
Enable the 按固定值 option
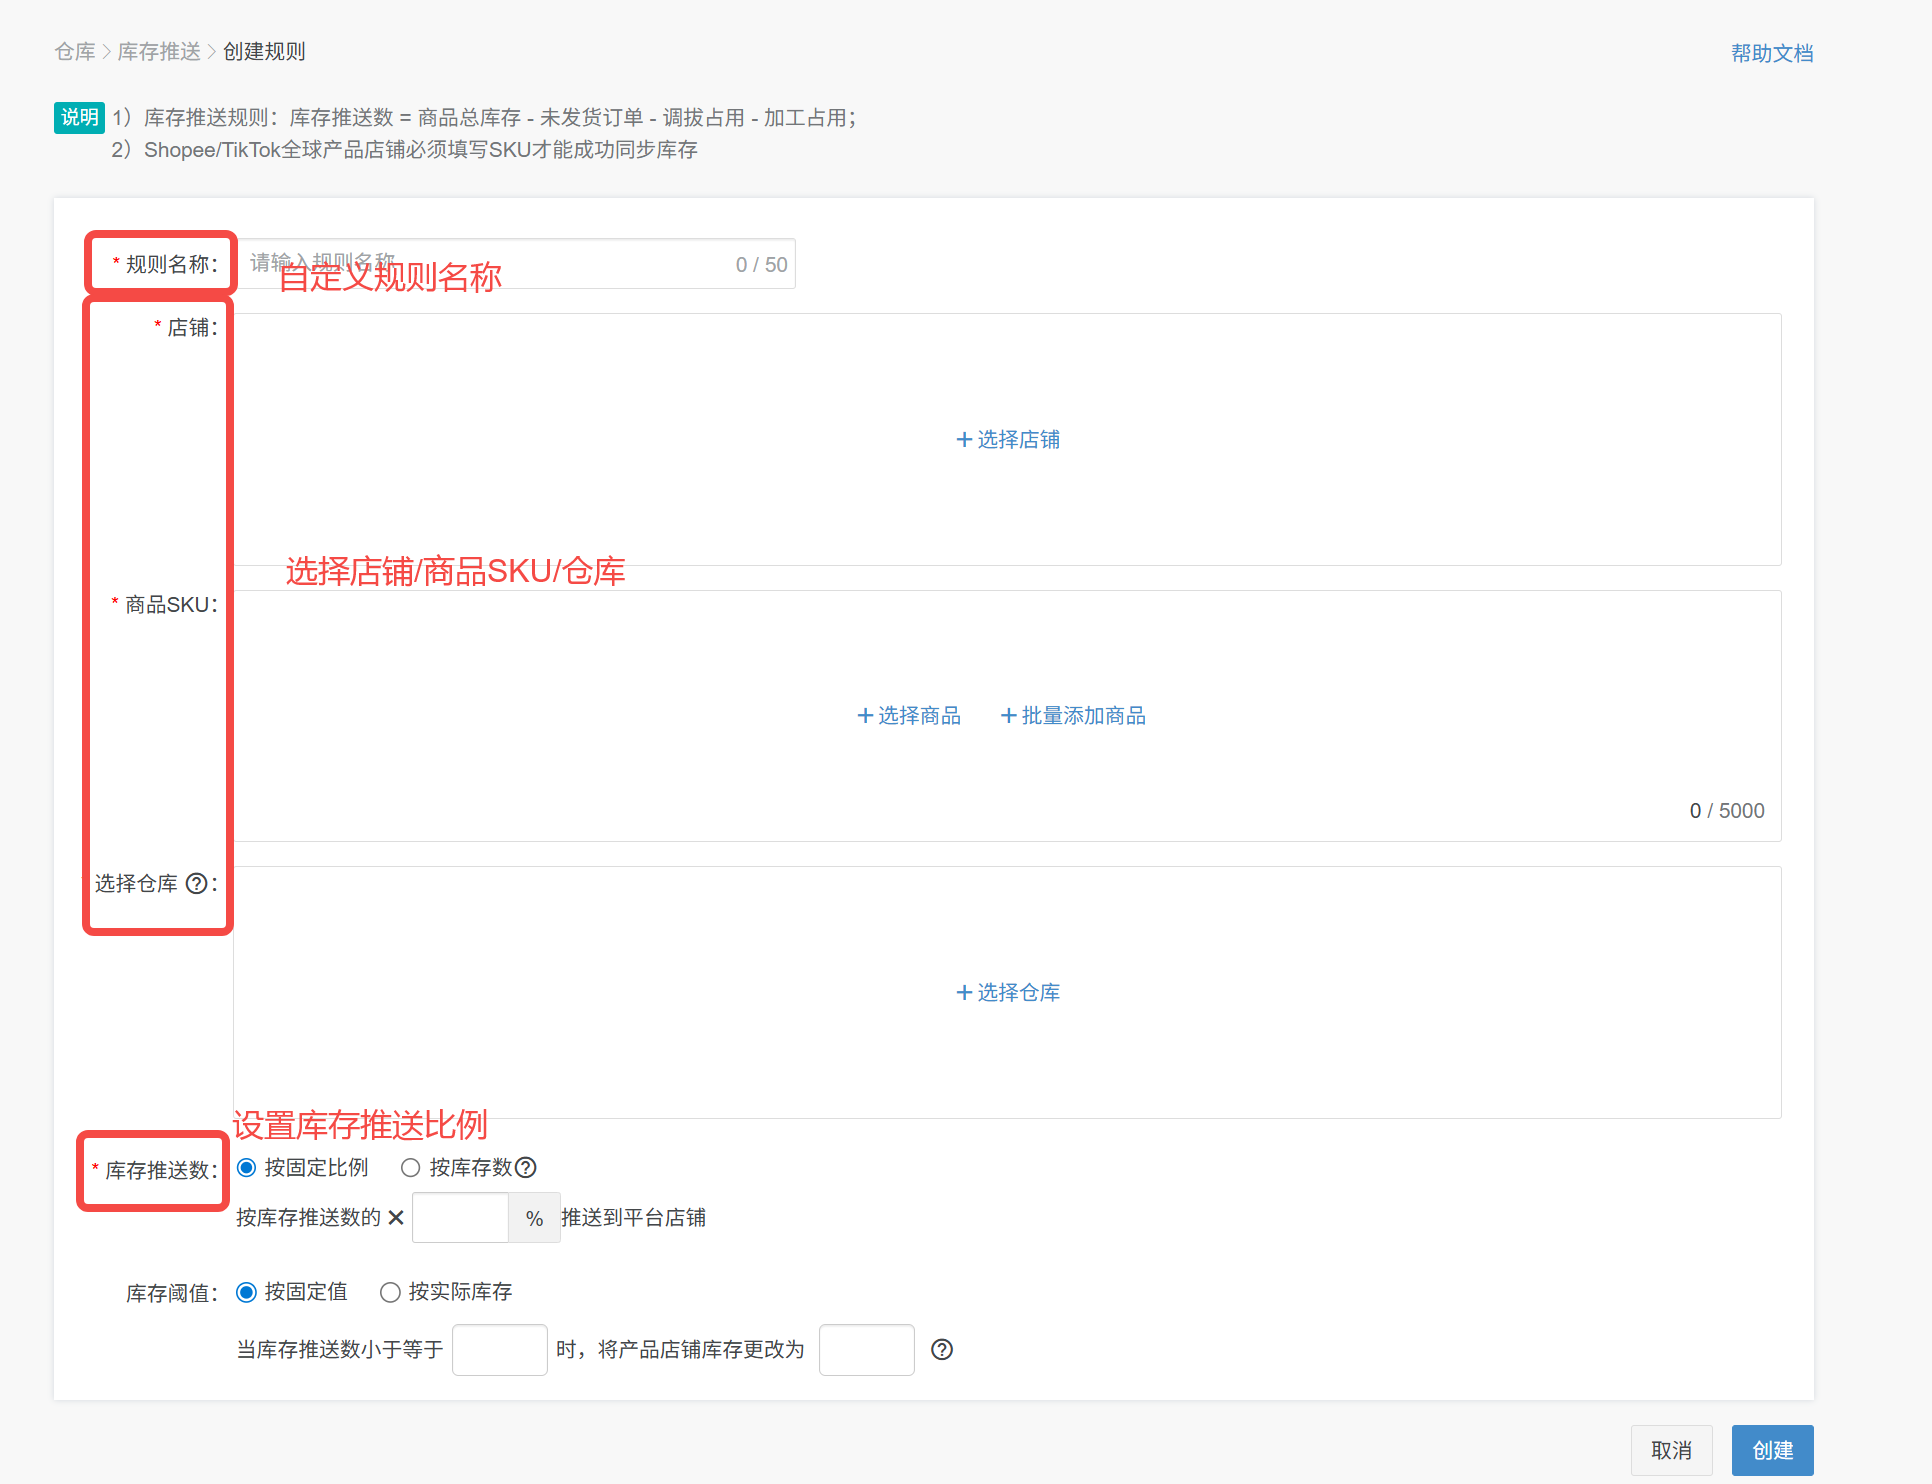(x=246, y=1292)
